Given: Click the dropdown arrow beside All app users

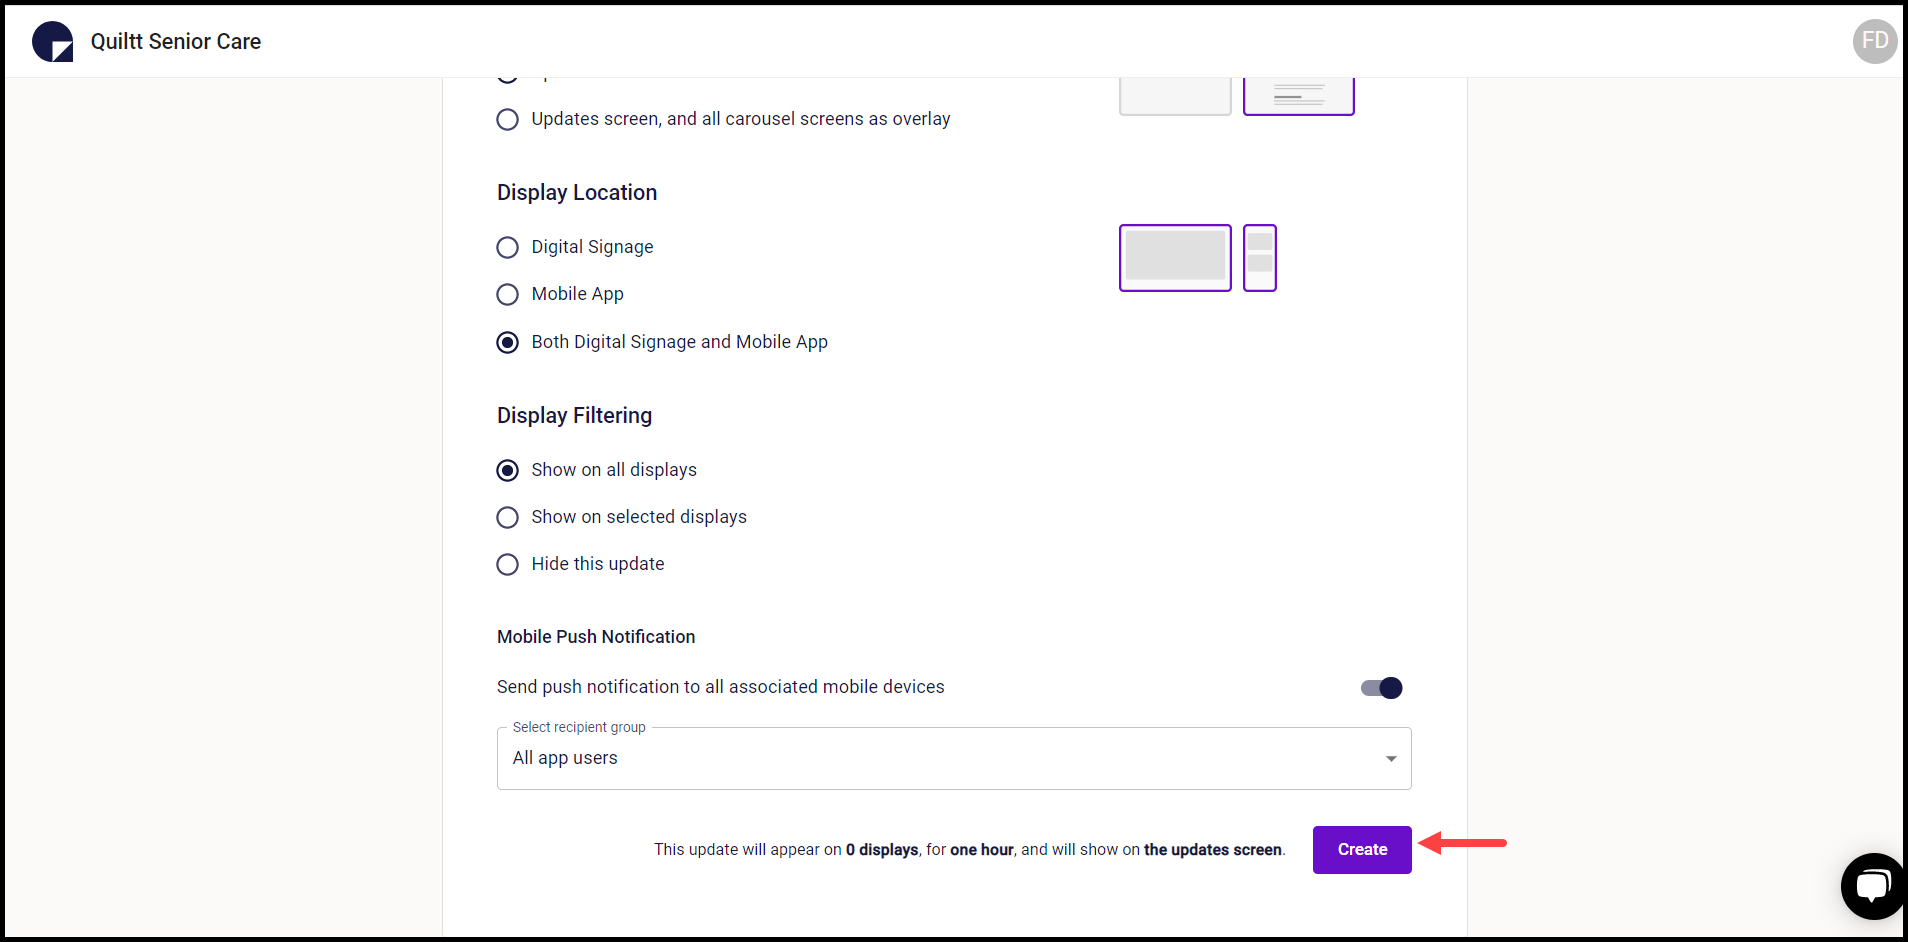Looking at the screenshot, I should tap(1389, 758).
